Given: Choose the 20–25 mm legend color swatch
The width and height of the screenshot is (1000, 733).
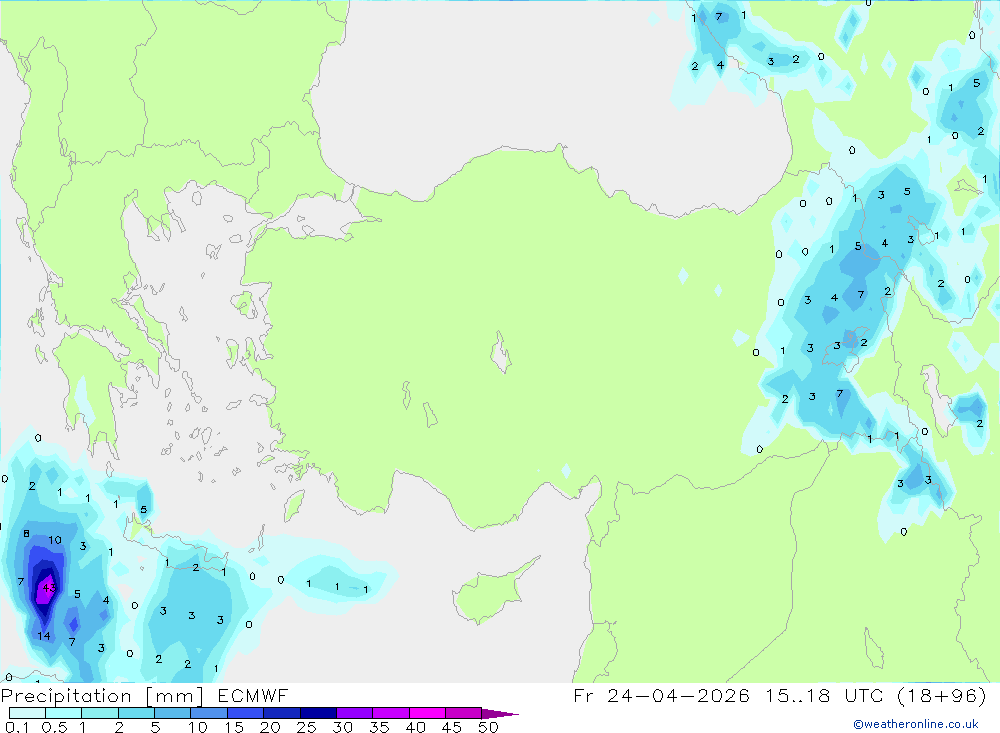Looking at the screenshot, I should point(281,713).
